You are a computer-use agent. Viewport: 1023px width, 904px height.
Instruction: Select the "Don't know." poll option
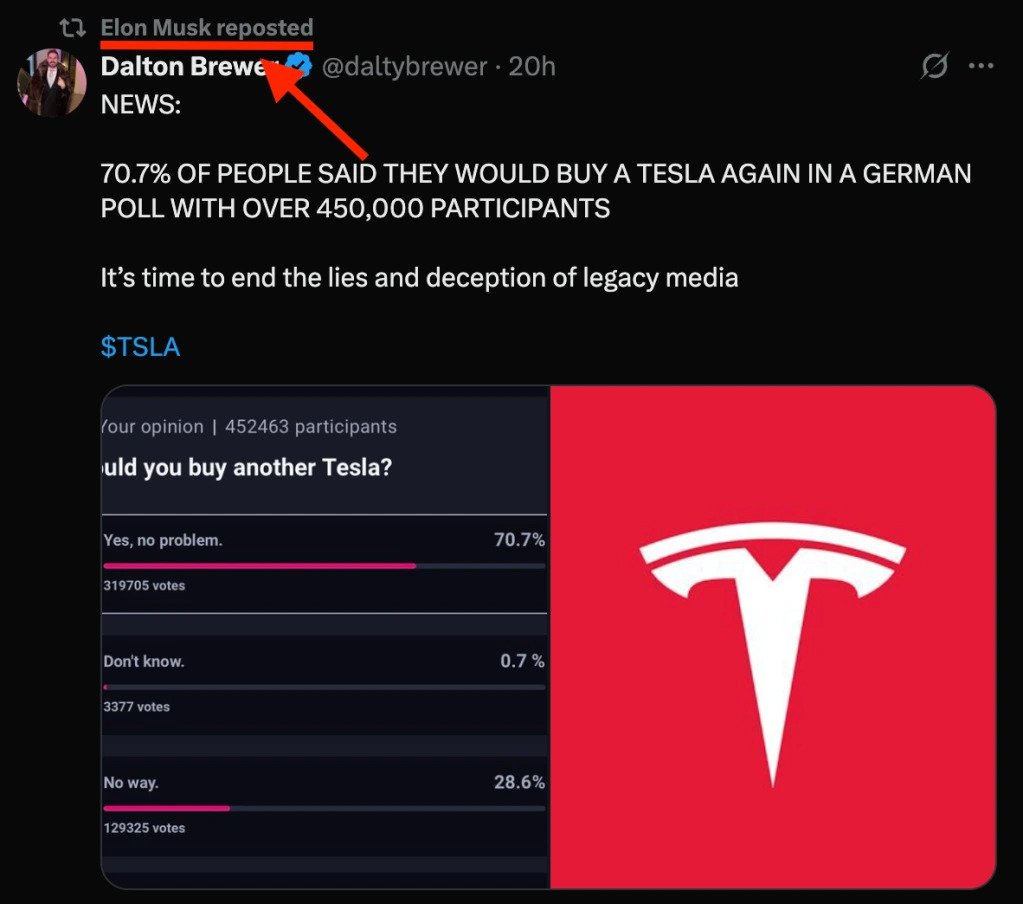pyautogui.click(x=144, y=661)
